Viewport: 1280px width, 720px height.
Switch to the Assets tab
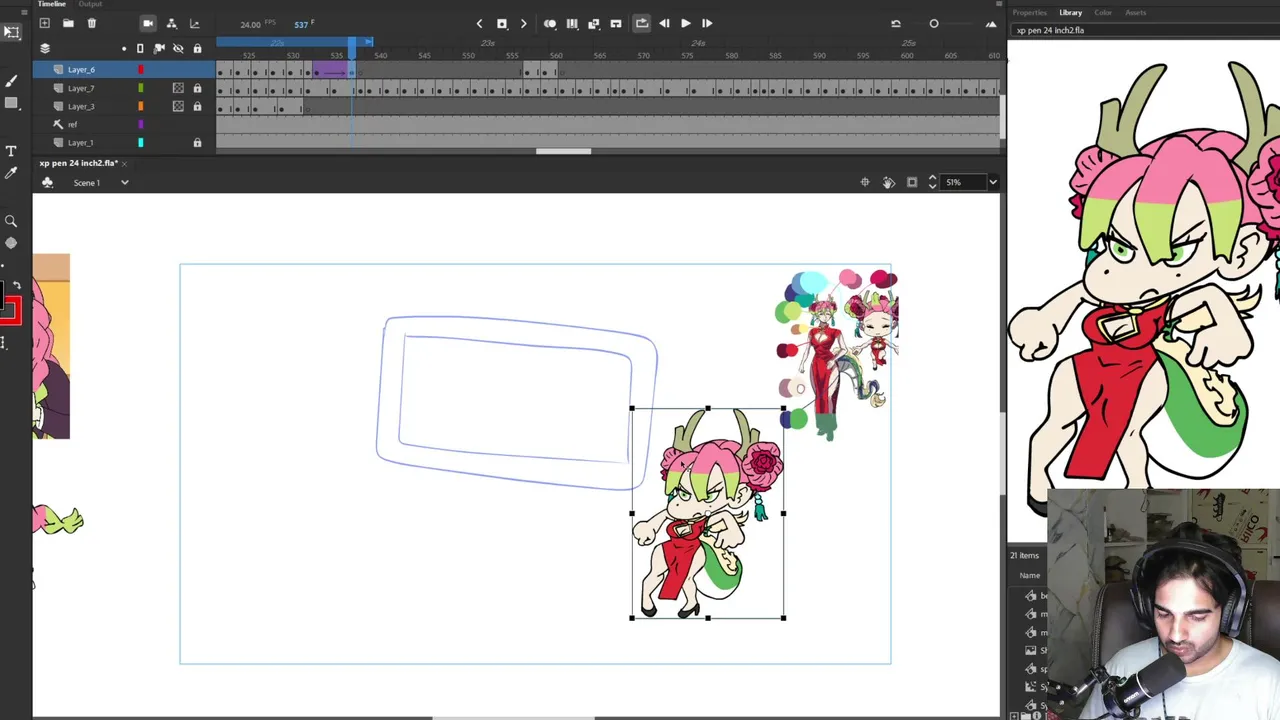pos(1135,12)
